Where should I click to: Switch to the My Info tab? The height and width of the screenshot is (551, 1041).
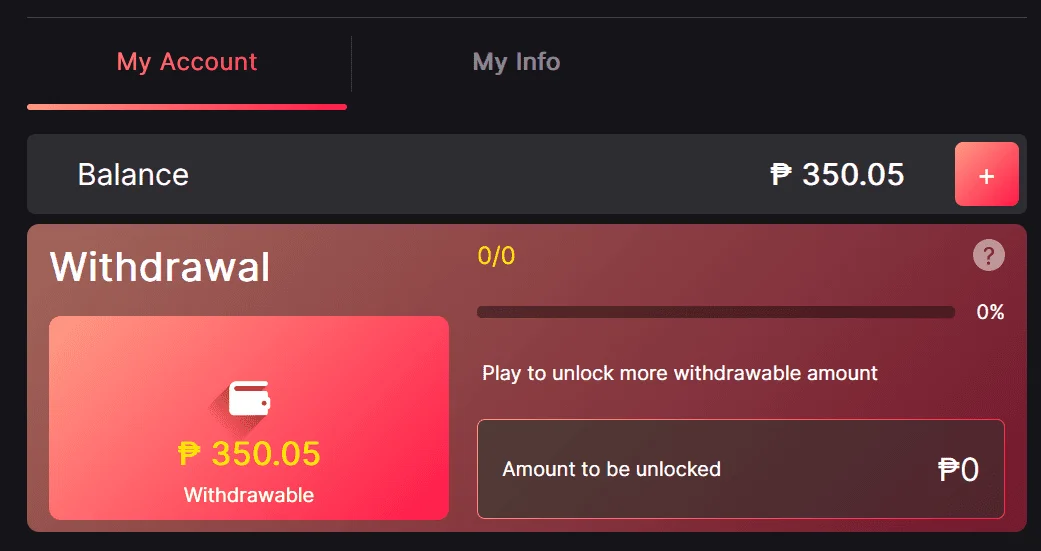click(516, 62)
